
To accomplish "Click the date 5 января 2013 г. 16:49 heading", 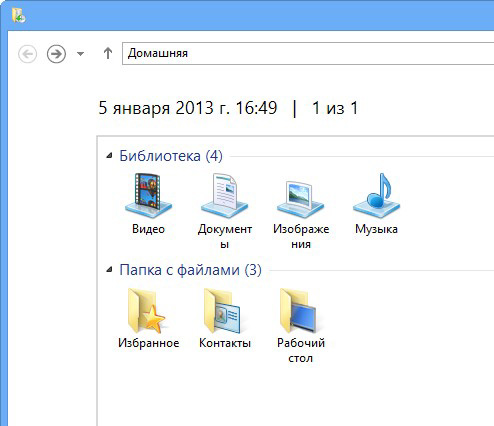I will (188, 108).
